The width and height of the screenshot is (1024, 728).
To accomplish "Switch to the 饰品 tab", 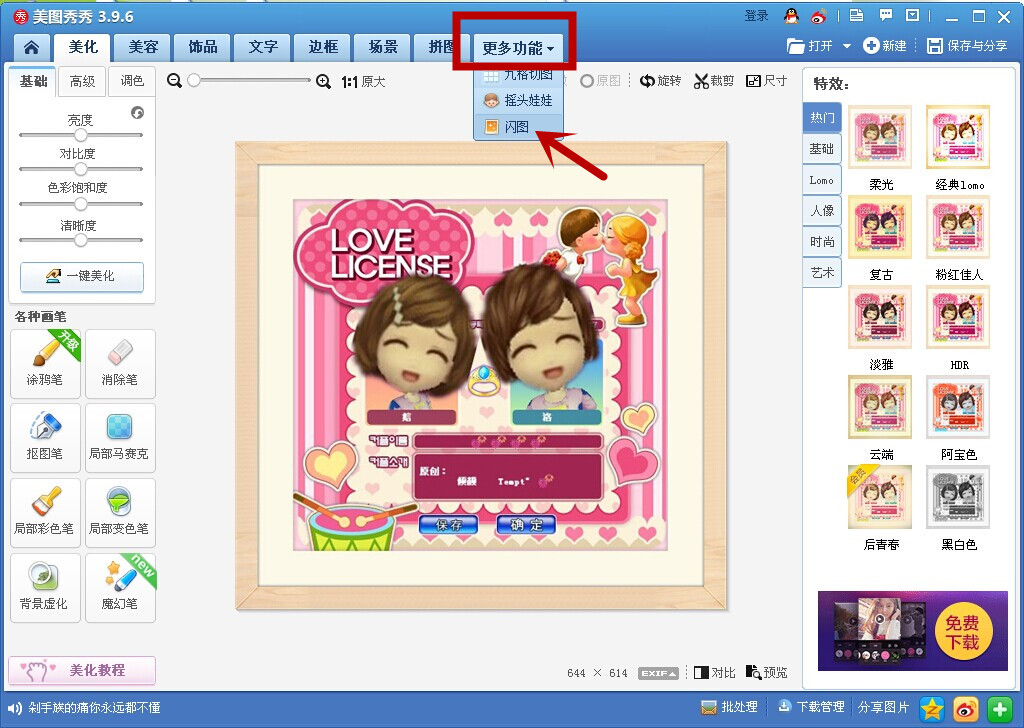I will (203, 47).
